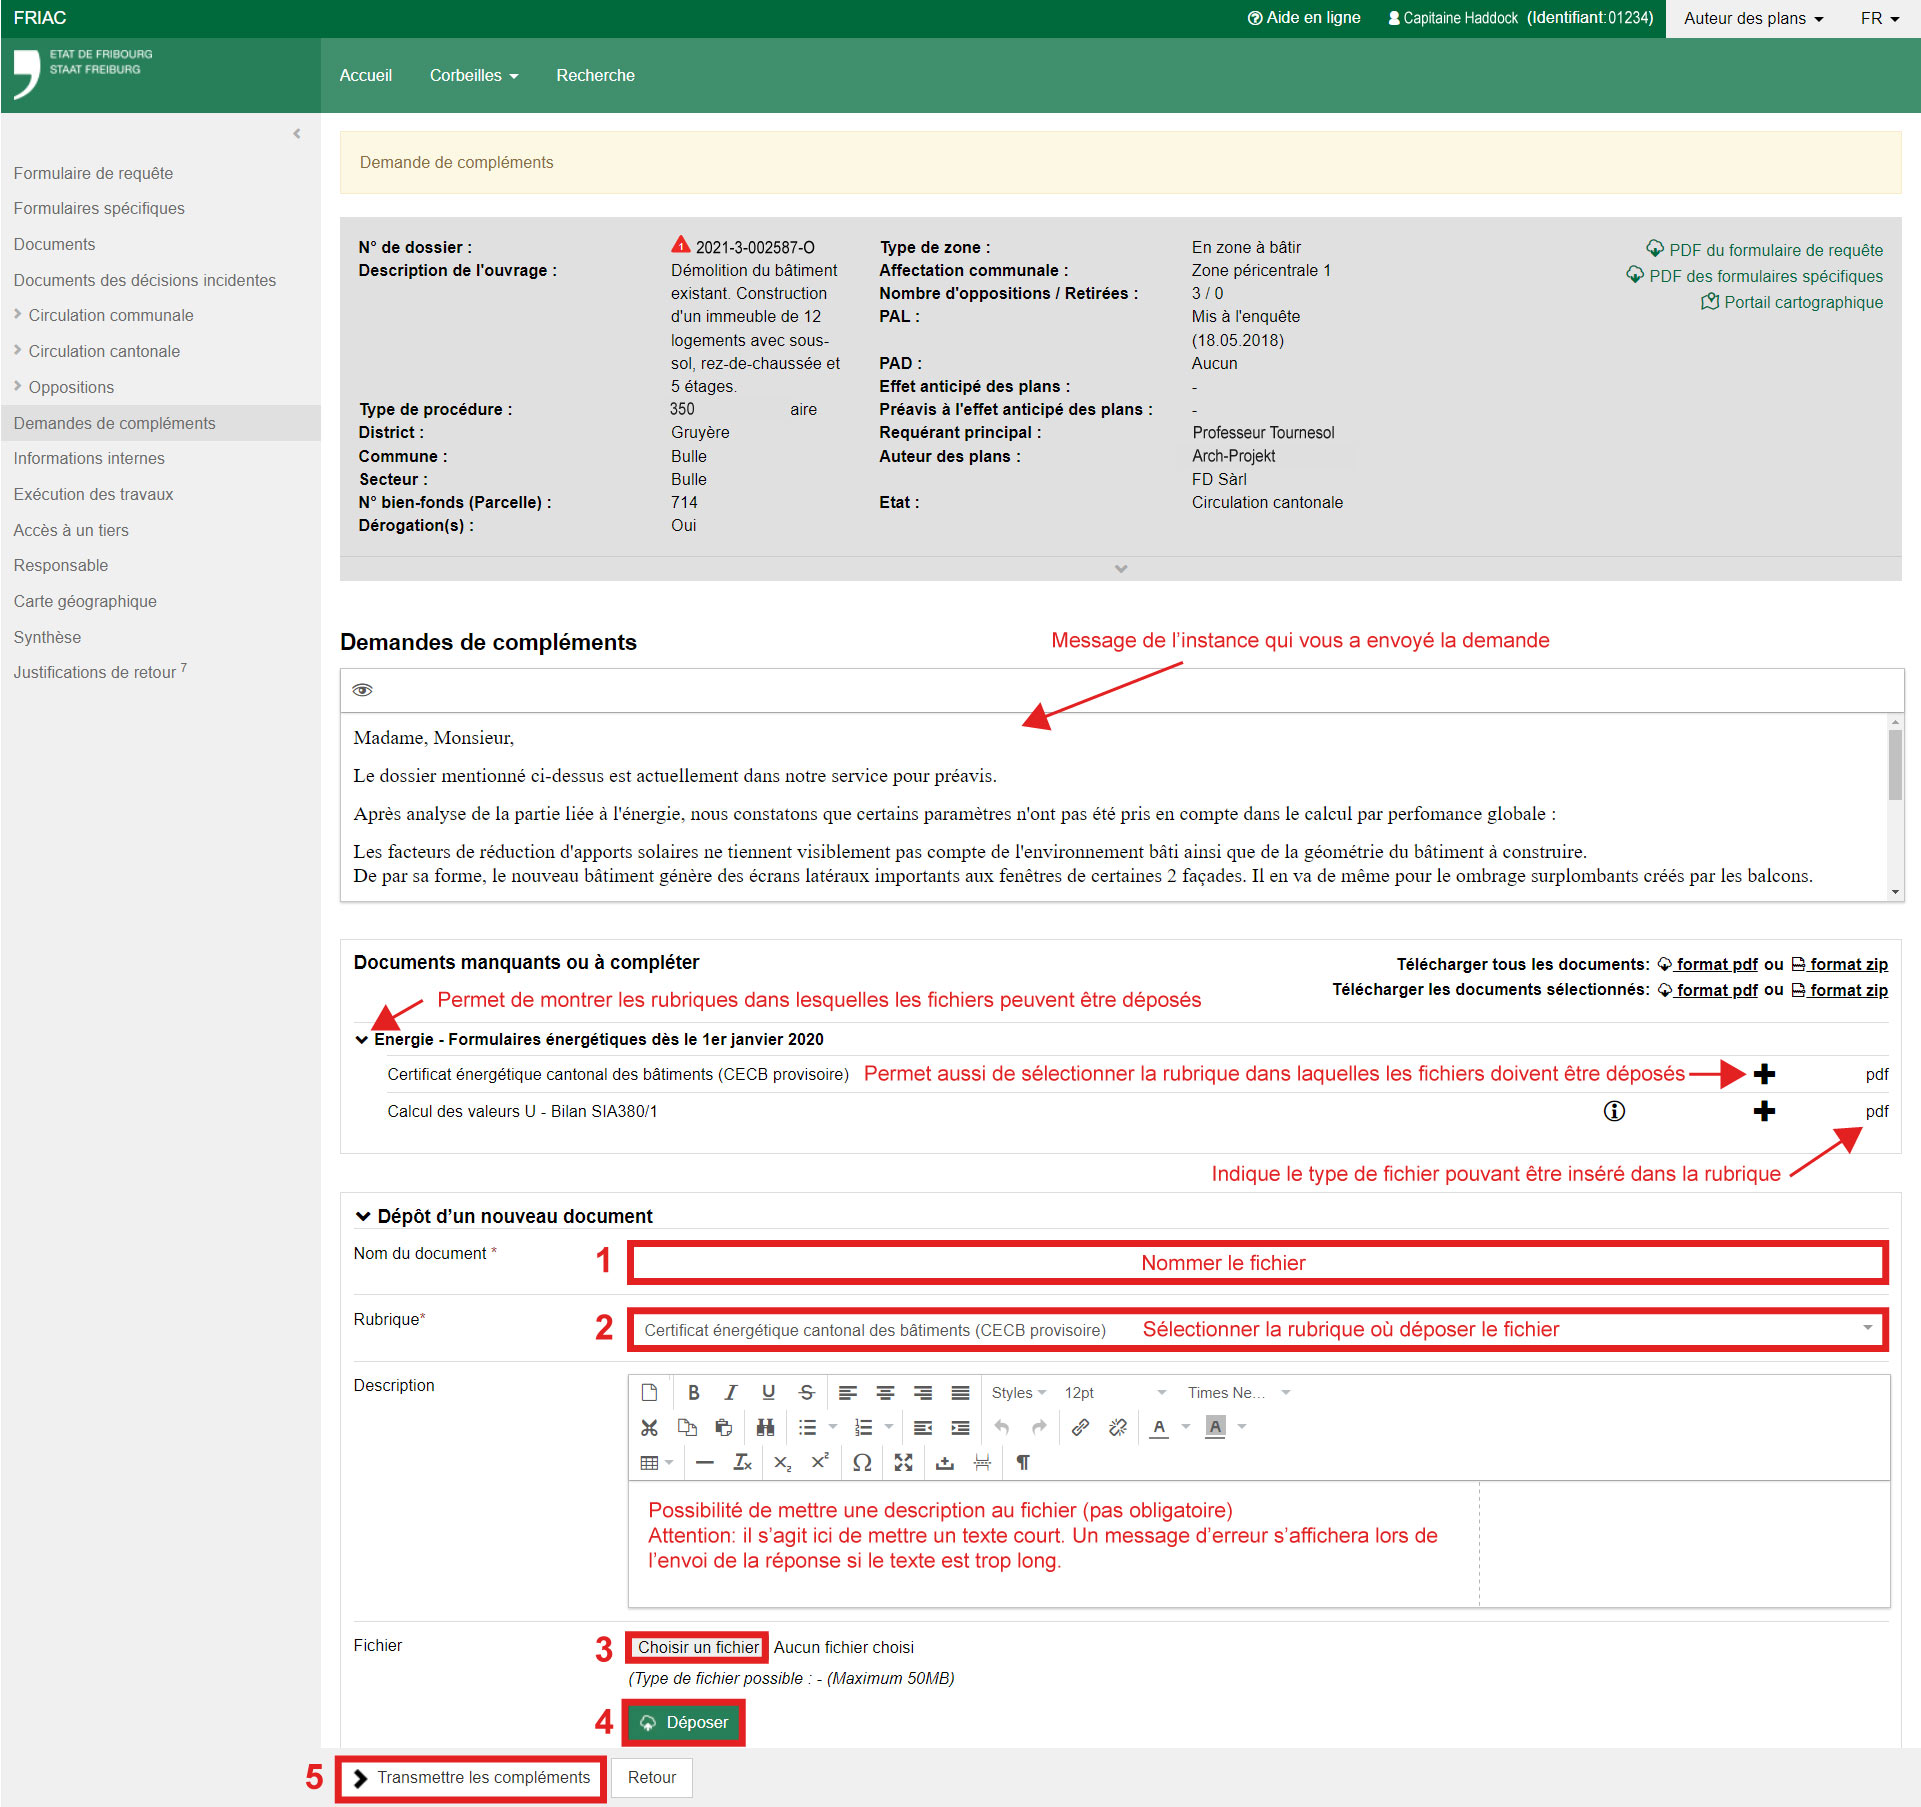The width and height of the screenshot is (1921, 1807).
Task: Click the fullscreen editor icon
Action: [903, 1462]
